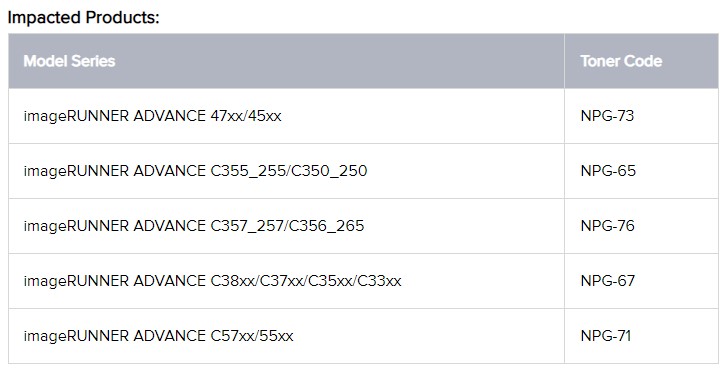The height and width of the screenshot is (373, 726).
Task: Click the C356_265 model text
Action: tap(326, 226)
